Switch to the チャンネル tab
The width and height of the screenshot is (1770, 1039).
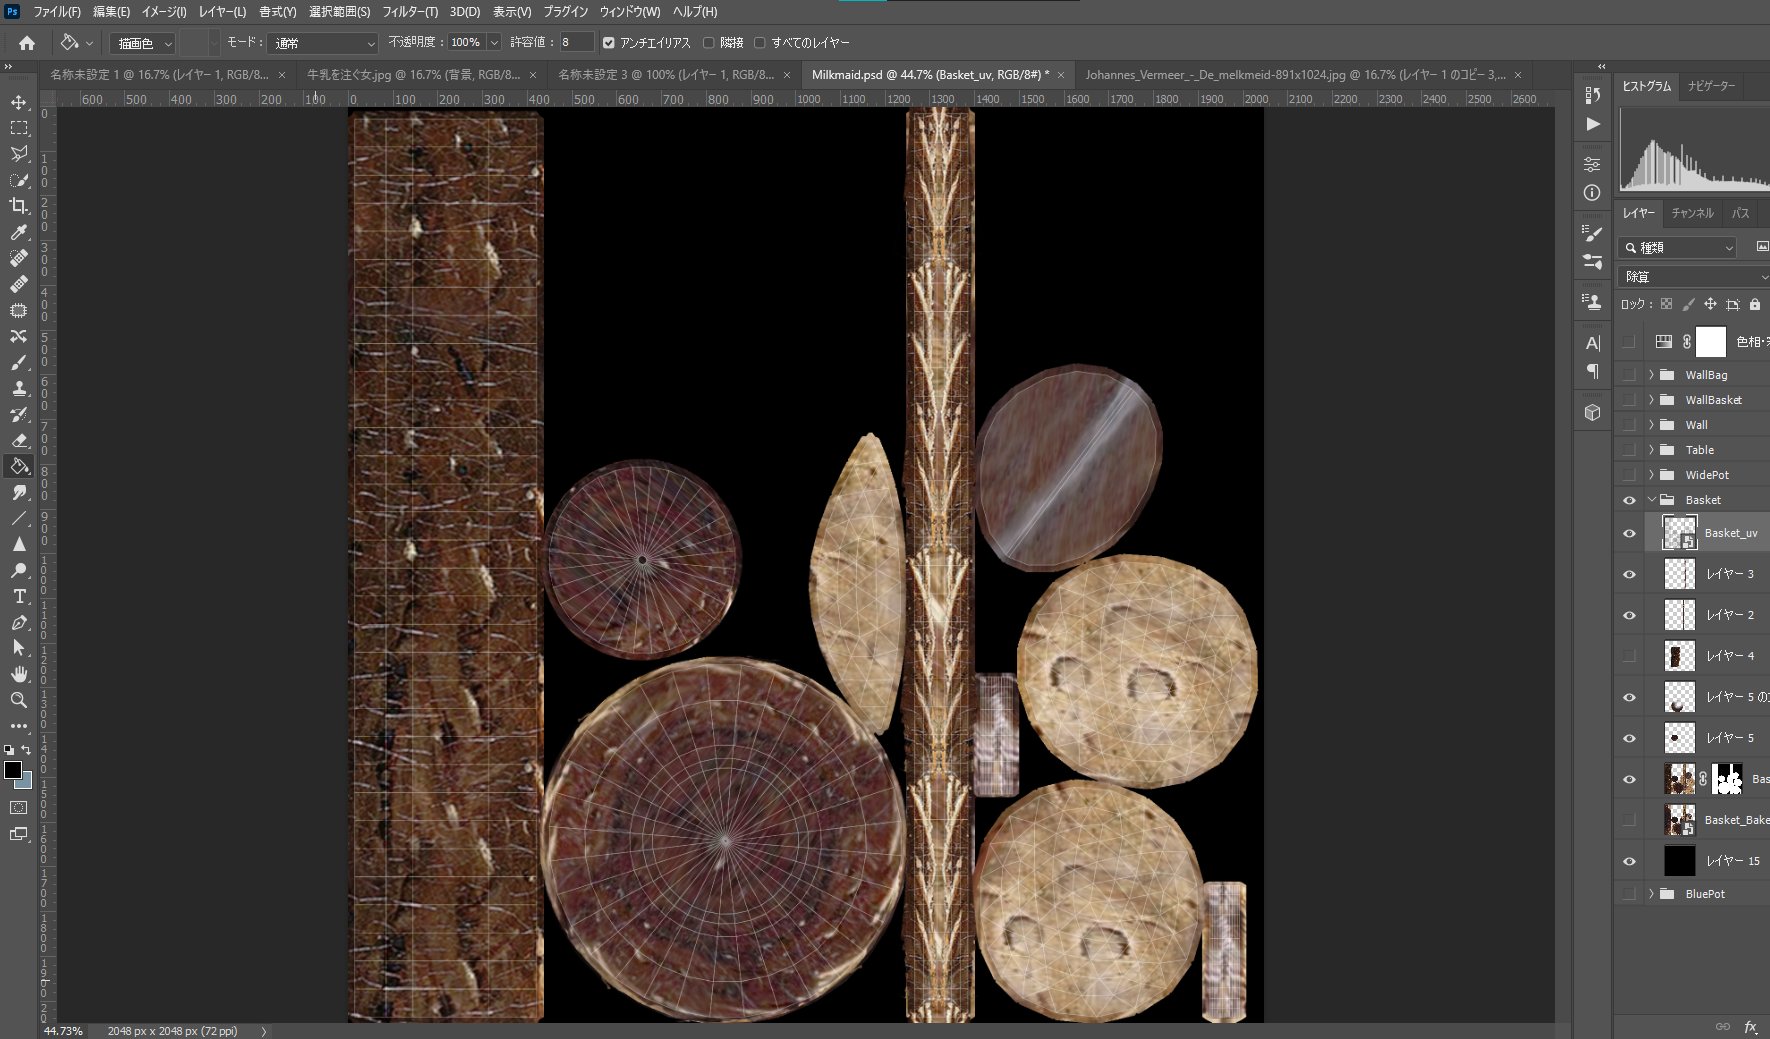click(1692, 213)
